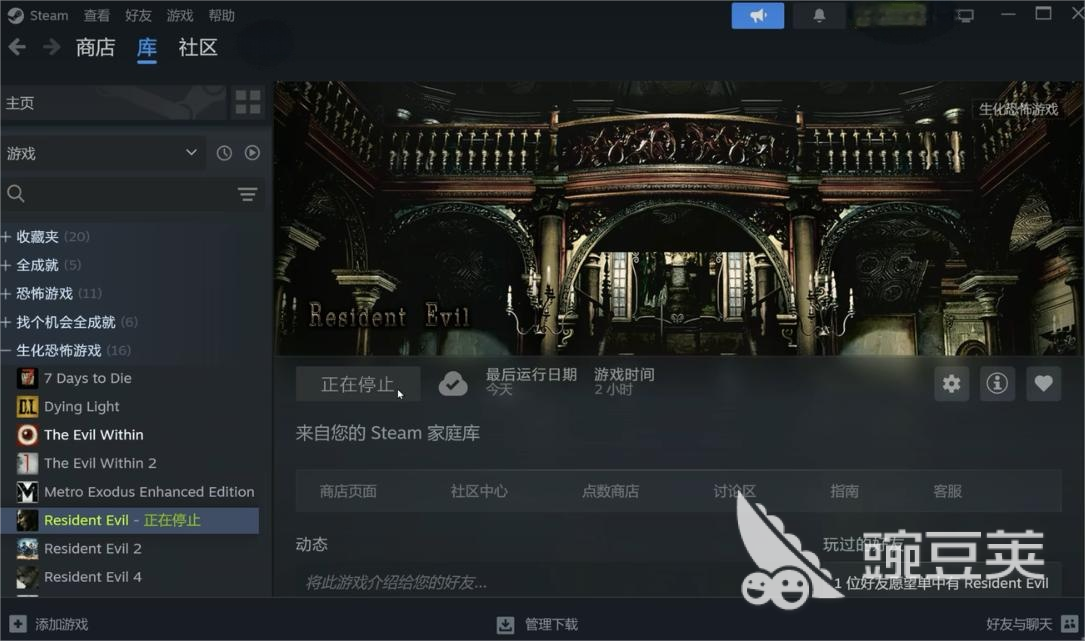This screenshot has width=1085, height=641.
Task: Expand the 收藏夹 (20) collection
Action: click(47, 236)
